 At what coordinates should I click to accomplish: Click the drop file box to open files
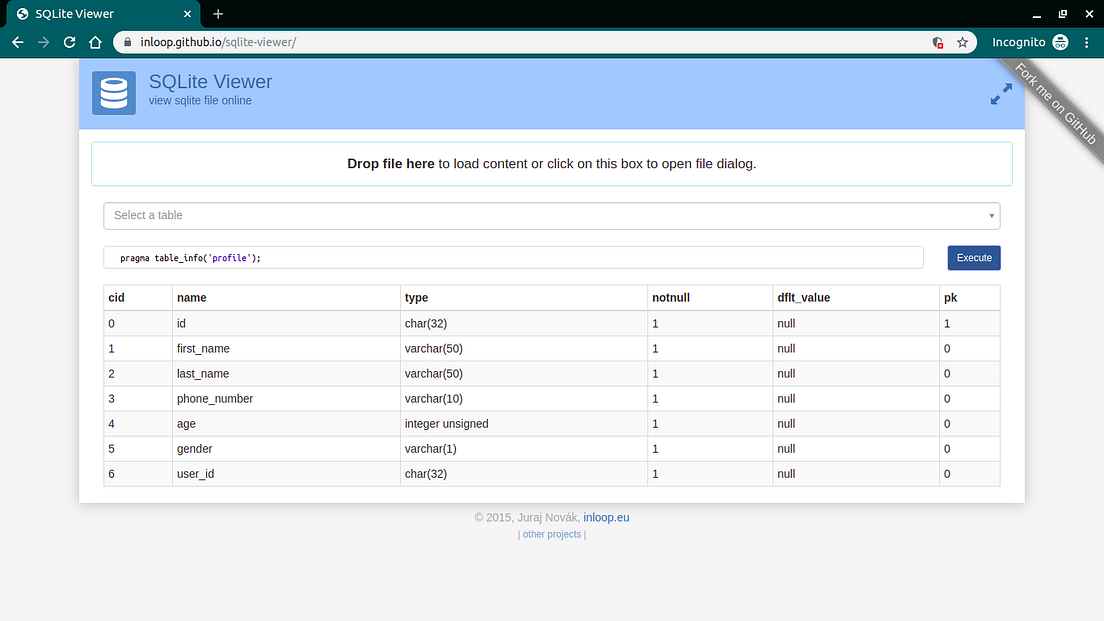pos(552,163)
